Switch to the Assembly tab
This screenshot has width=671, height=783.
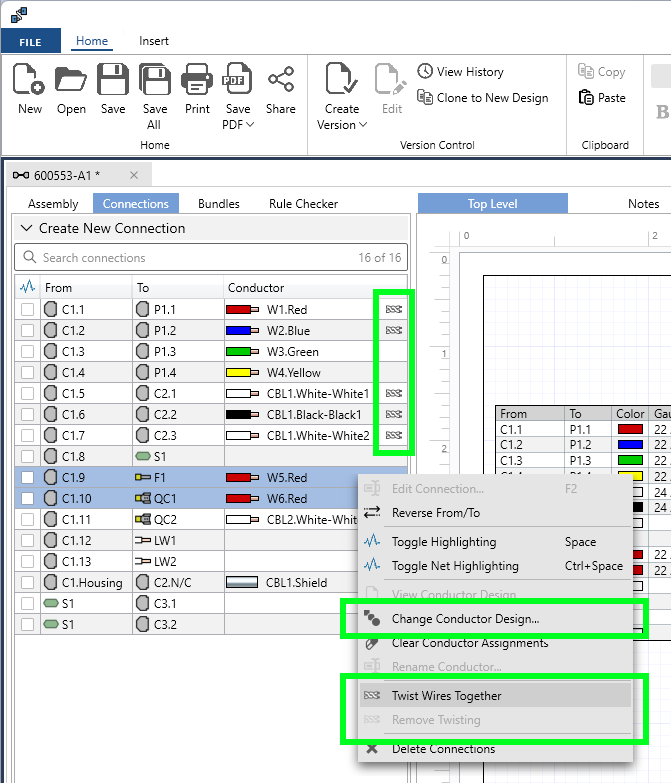coord(53,204)
